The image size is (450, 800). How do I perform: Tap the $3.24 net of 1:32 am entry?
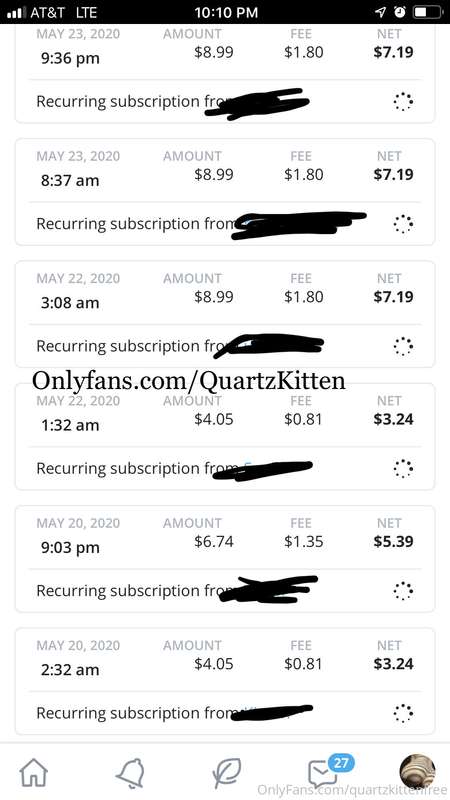pyautogui.click(x=393, y=419)
